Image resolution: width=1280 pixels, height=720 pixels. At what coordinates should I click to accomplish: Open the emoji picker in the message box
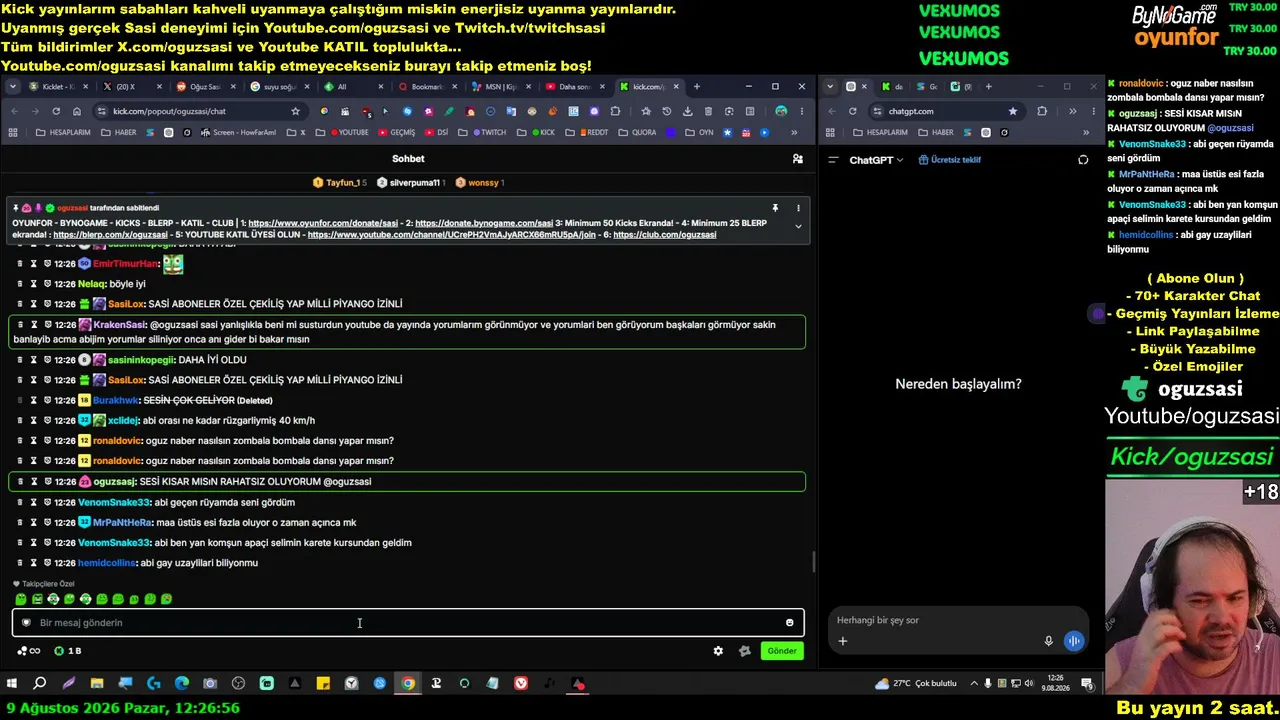(790, 623)
